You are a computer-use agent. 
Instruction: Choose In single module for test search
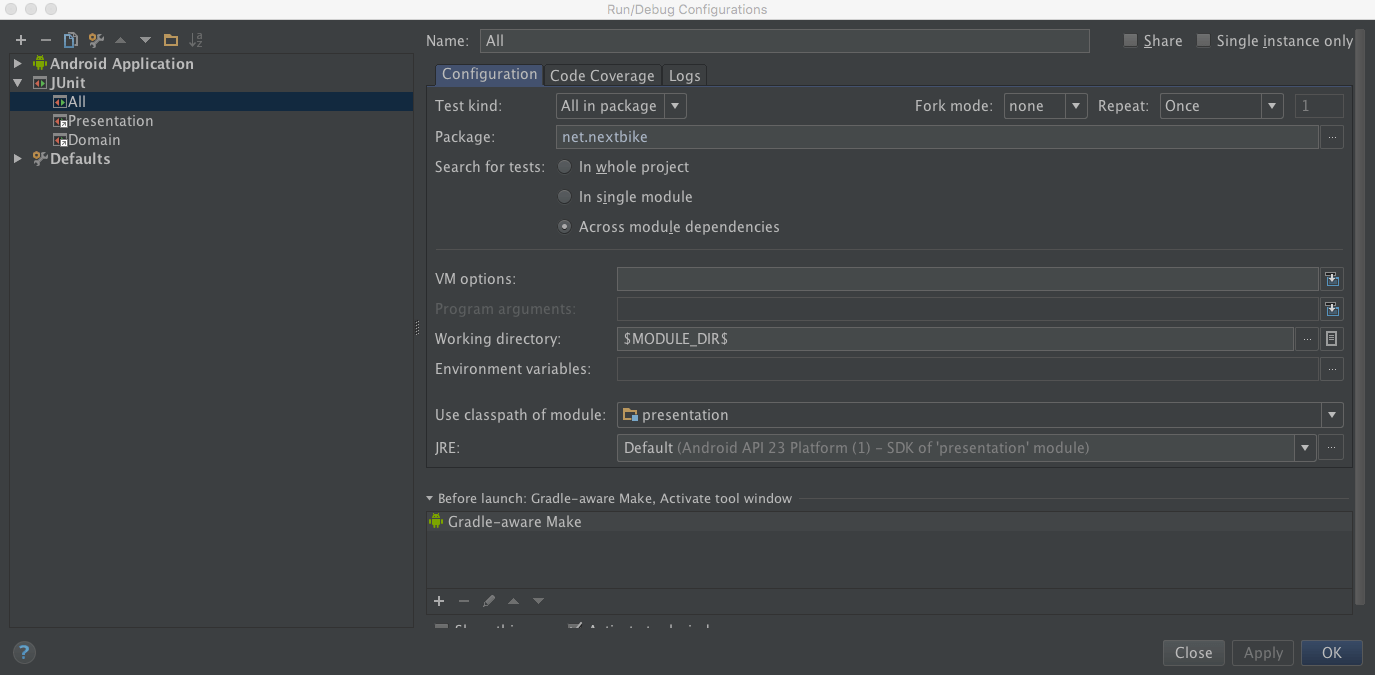(x=564, y=196)
